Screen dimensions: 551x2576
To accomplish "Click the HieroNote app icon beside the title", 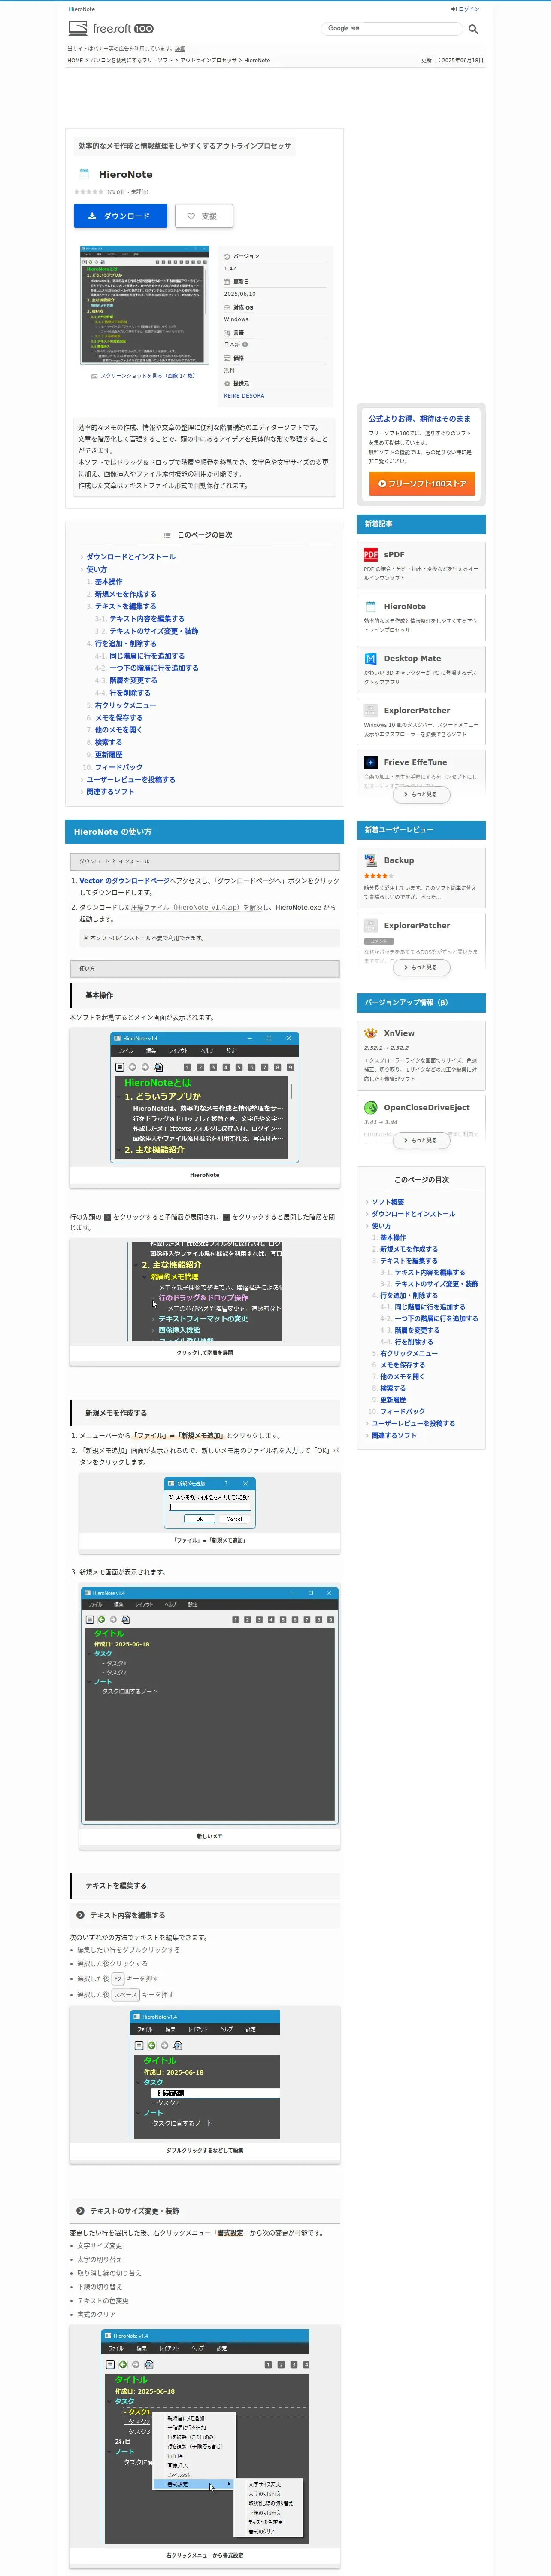I will 84,174.
